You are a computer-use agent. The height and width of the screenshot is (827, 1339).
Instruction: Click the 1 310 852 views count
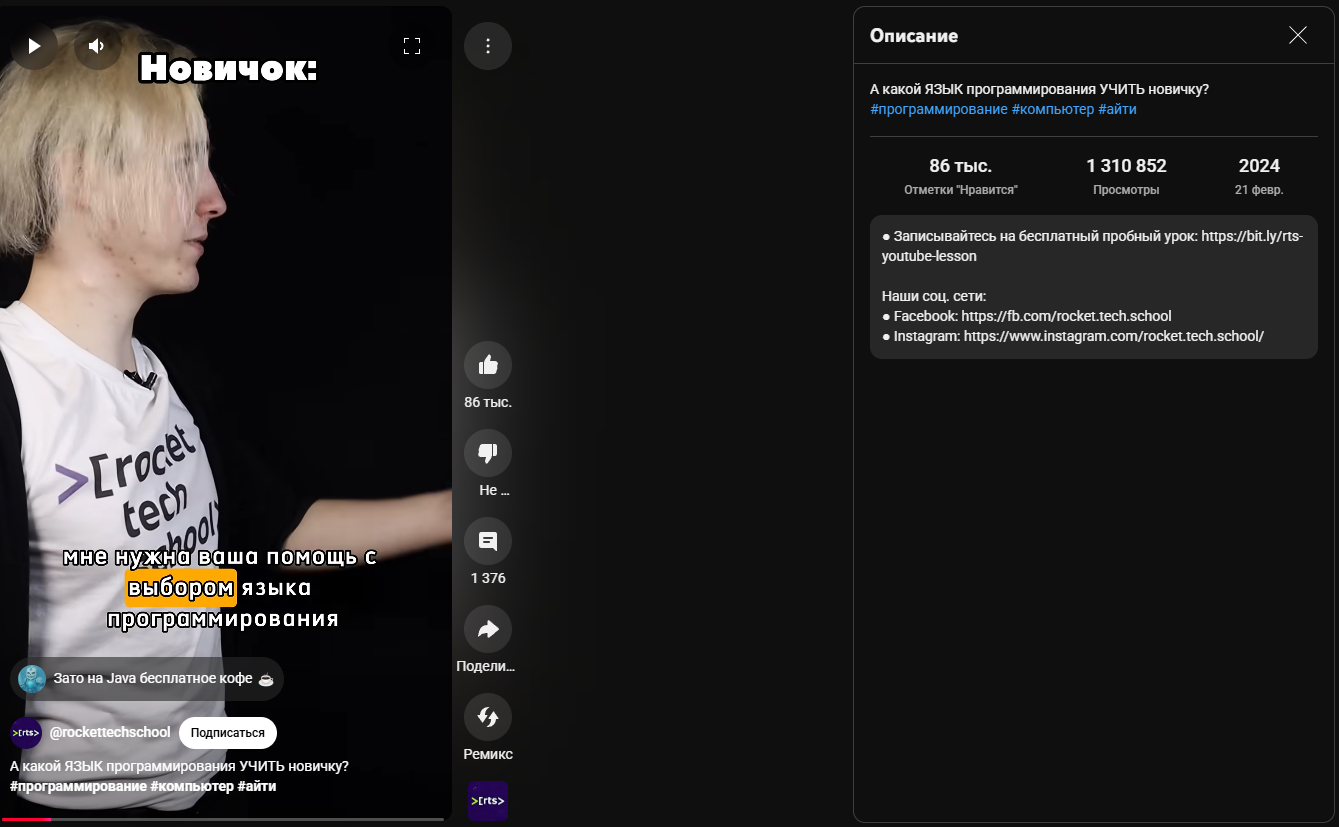click(1126, 166)
